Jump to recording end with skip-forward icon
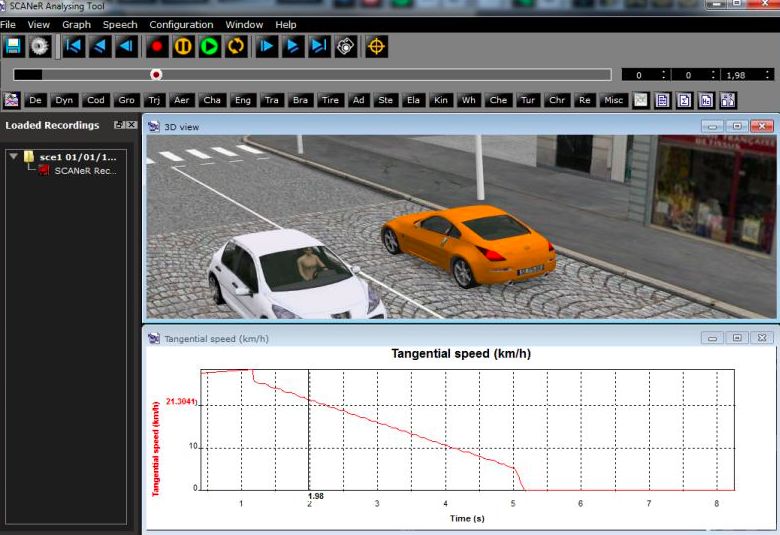This screenshot has height=535, width=780. pos(319,46)
